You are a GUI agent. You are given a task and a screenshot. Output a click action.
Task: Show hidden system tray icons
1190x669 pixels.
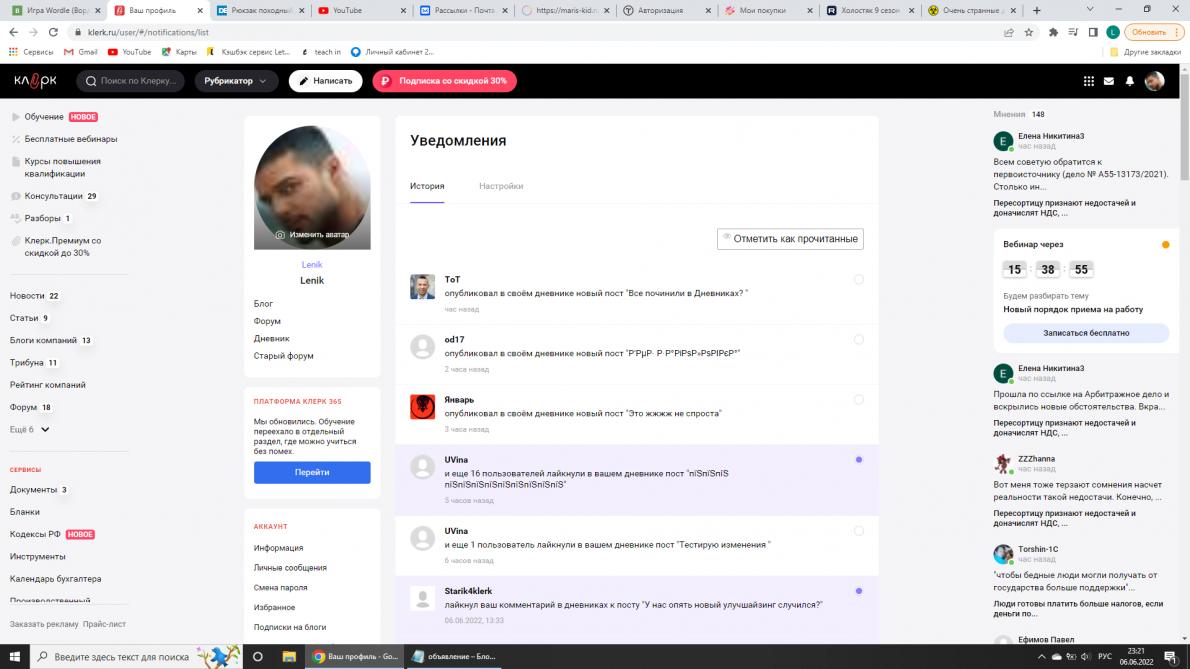[1041, 657]
